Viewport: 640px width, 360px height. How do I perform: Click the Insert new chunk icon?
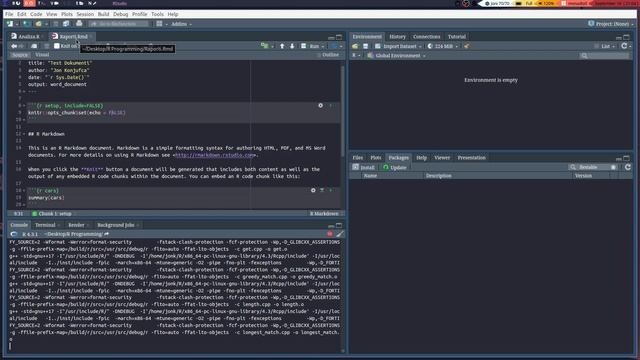tap(264, 46)
